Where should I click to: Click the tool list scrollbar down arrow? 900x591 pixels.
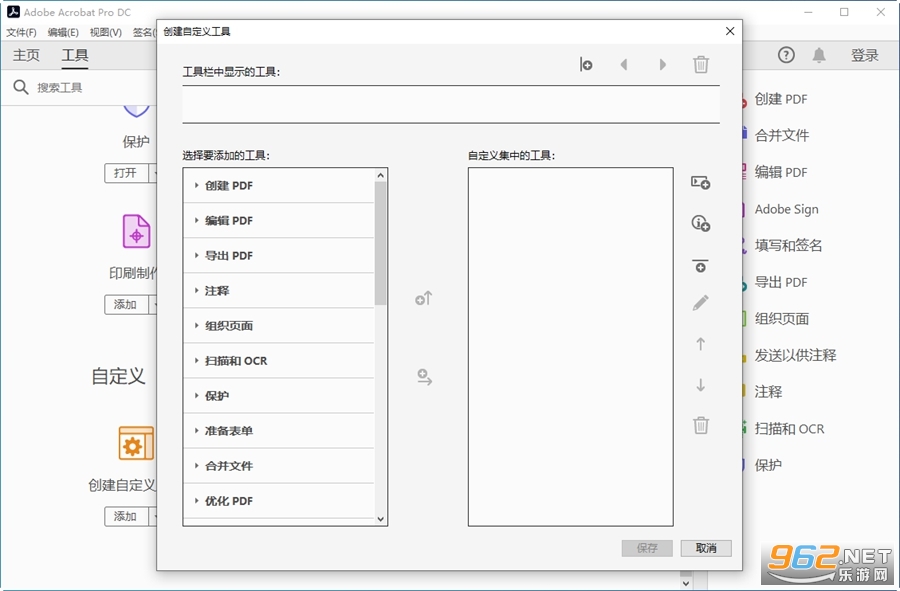(x=381, y=519)
